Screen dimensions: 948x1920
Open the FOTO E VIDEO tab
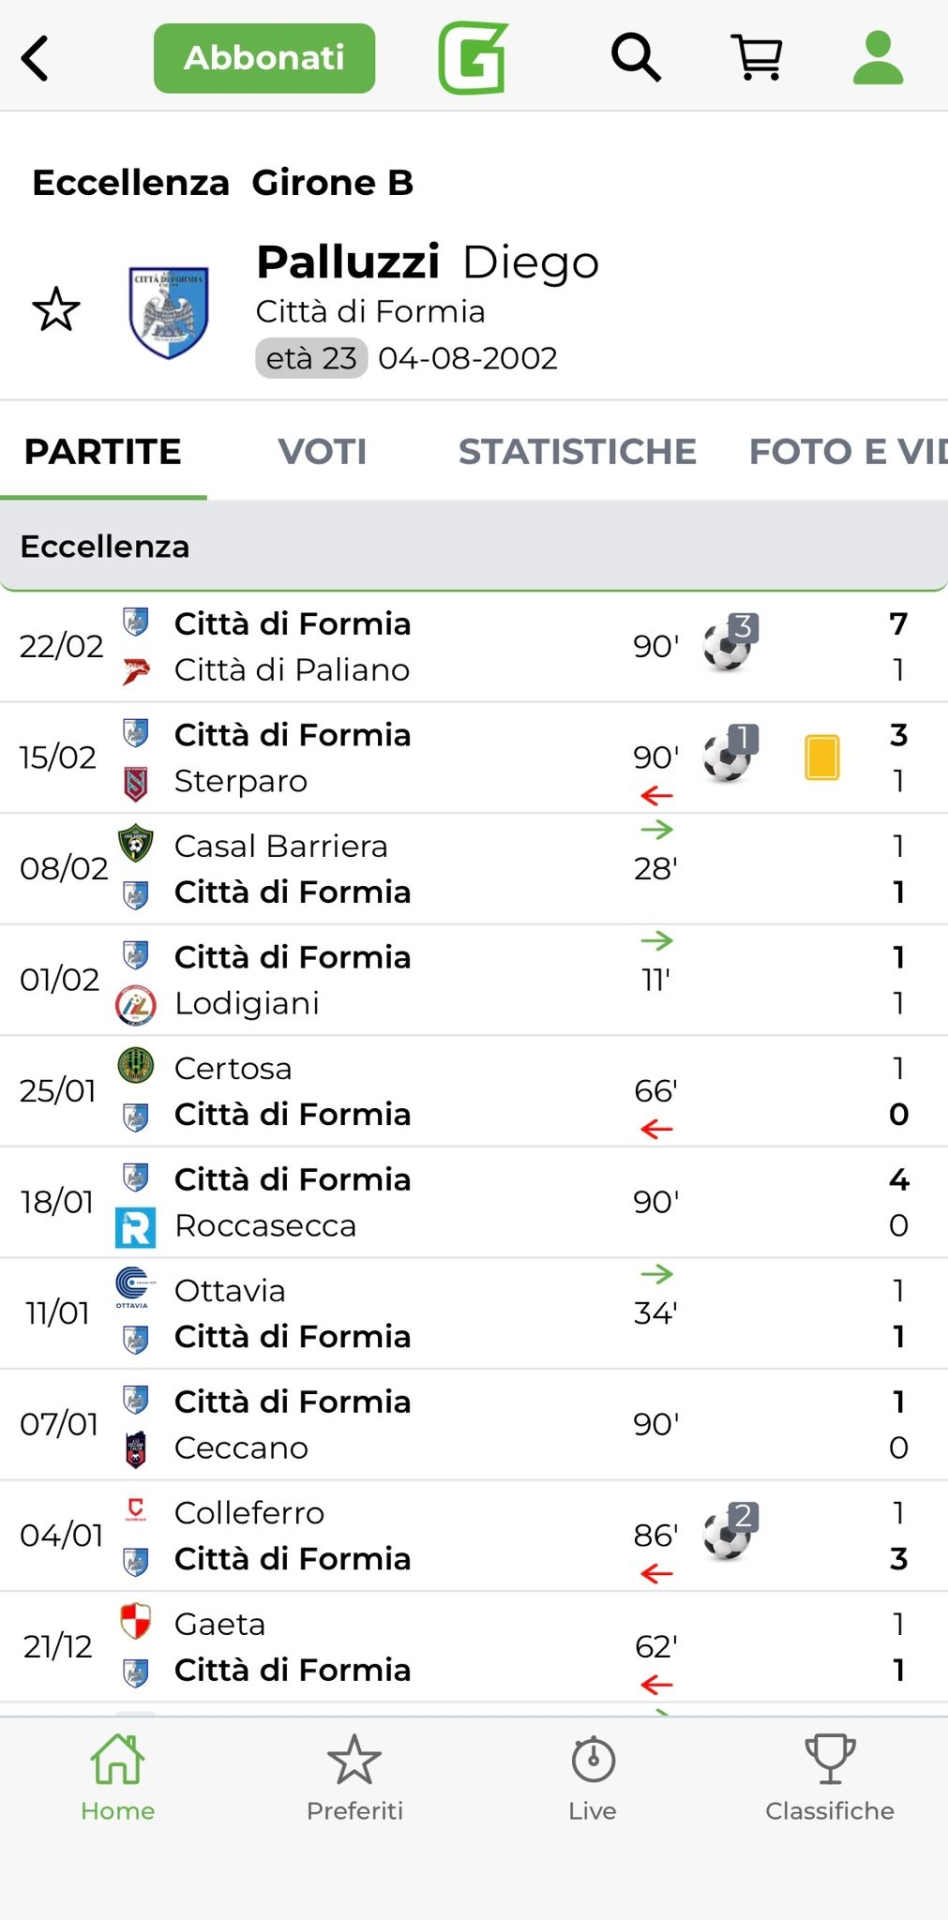[848, 452]
